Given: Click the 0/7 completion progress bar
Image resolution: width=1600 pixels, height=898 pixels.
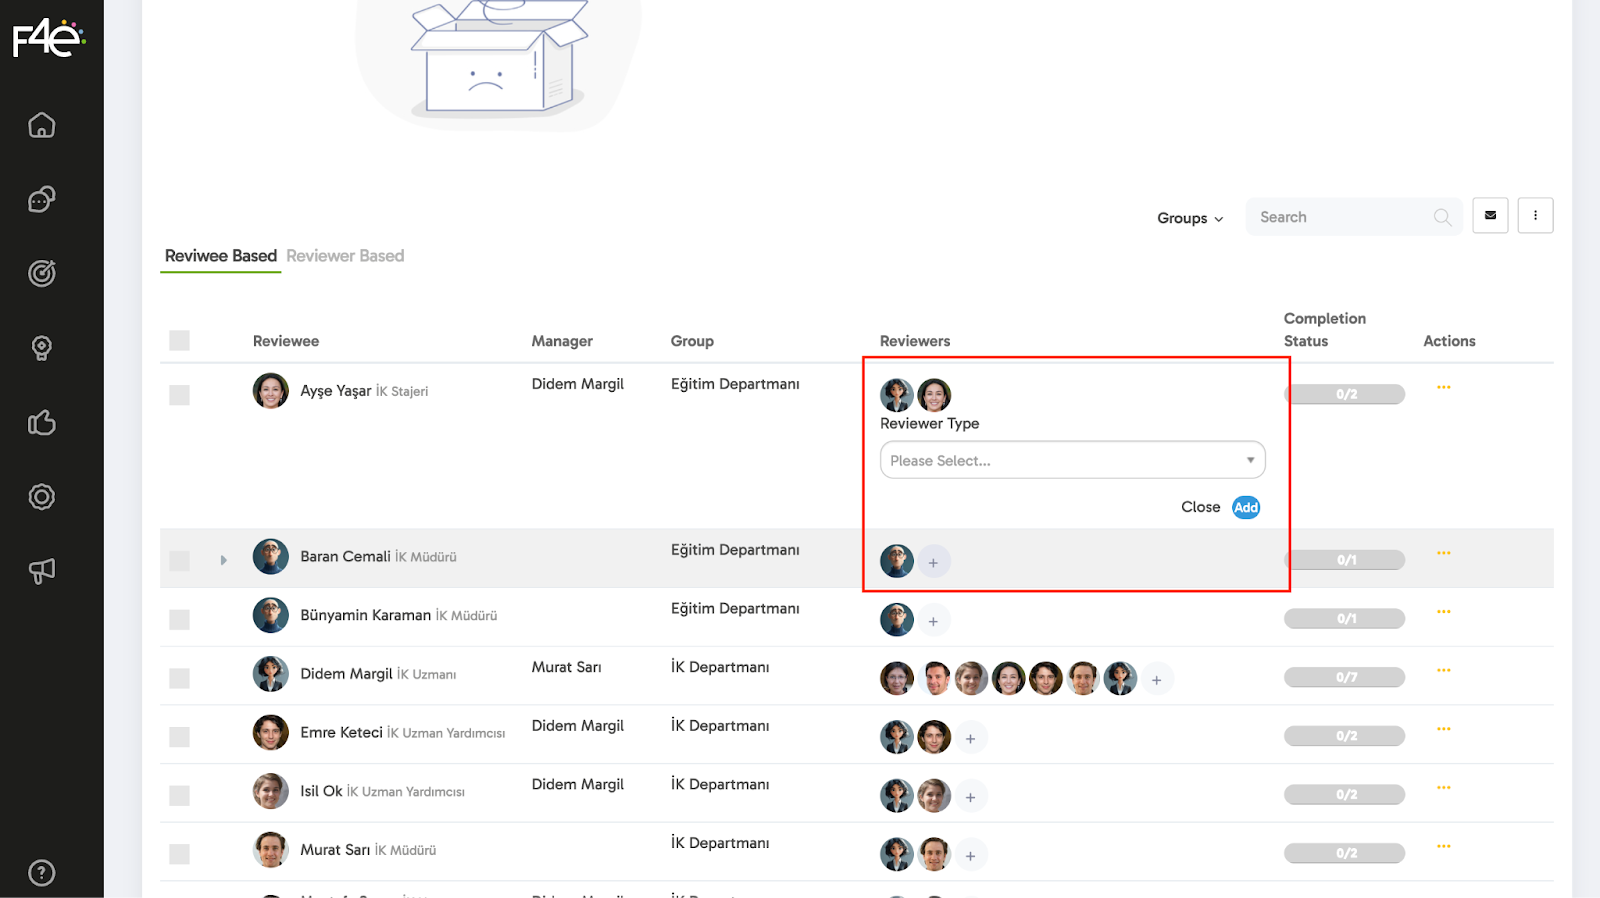Looking at the screenshot, I should pyautogui.click(x=1344, y=678).
